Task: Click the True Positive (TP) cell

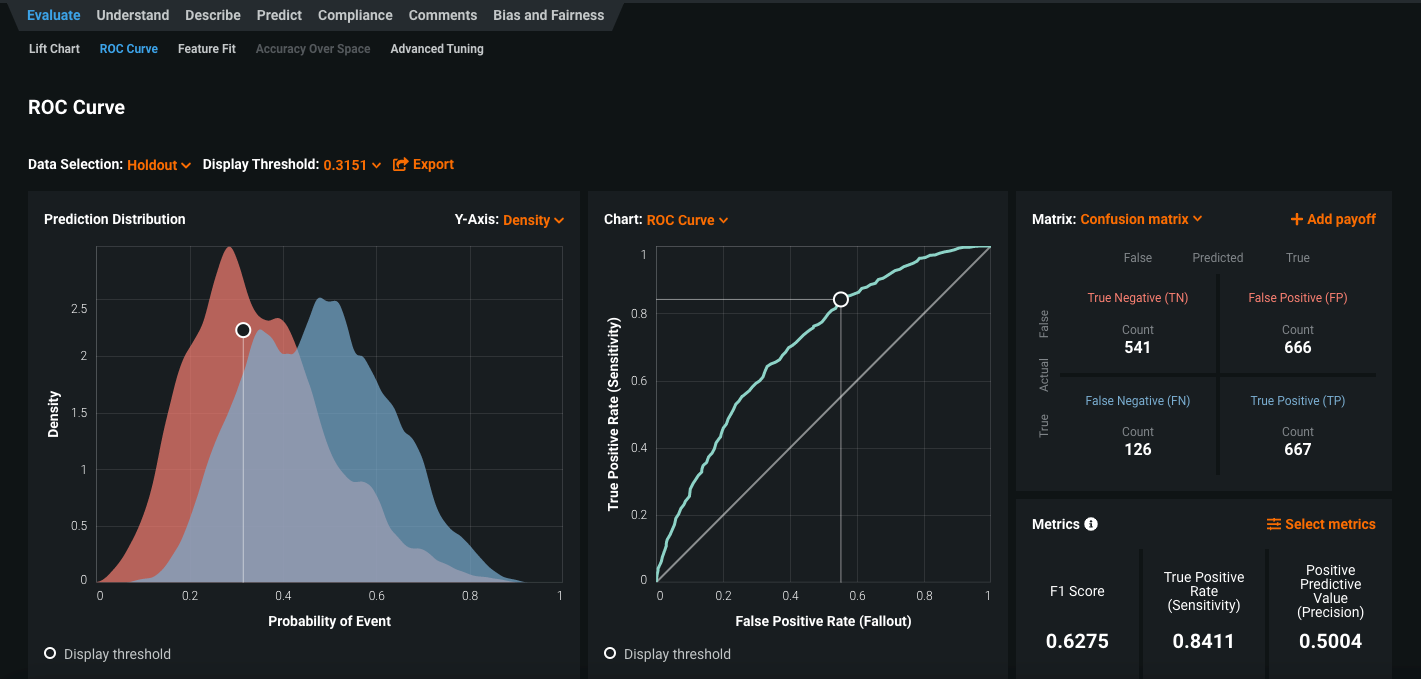Action: coord(1297,426)
